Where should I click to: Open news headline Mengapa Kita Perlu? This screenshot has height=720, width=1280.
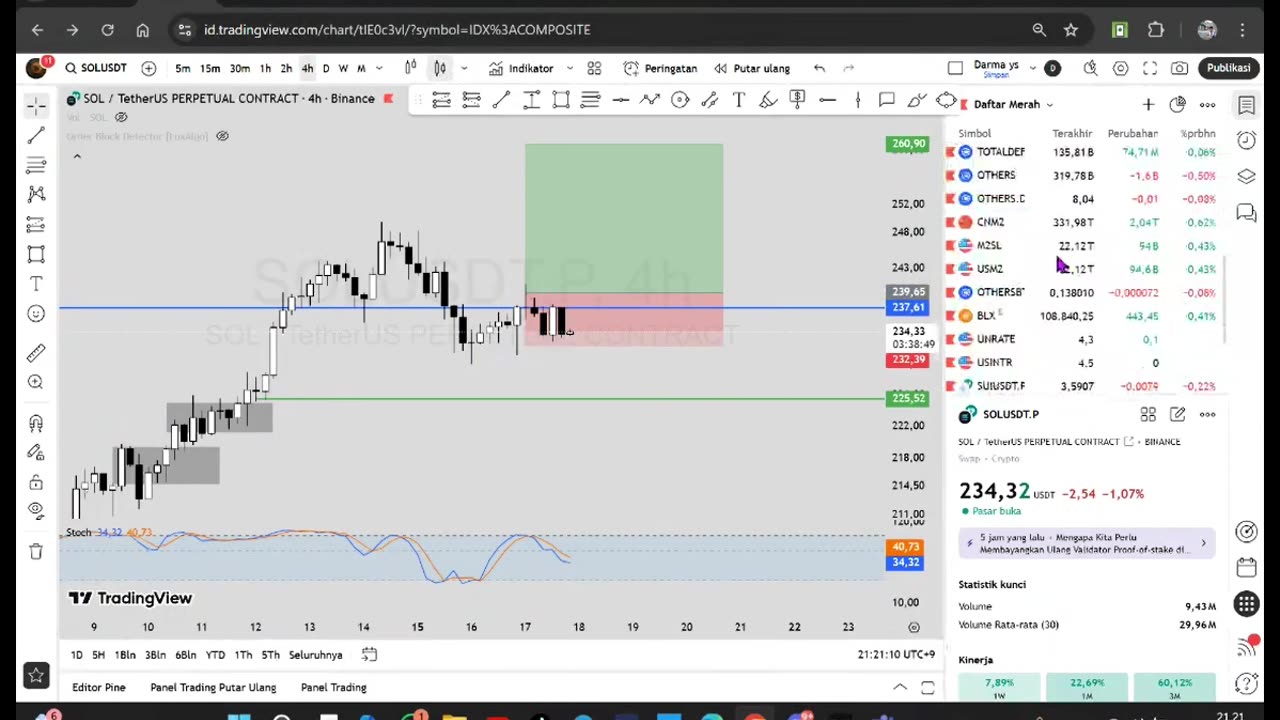[x=1087, y=543]
